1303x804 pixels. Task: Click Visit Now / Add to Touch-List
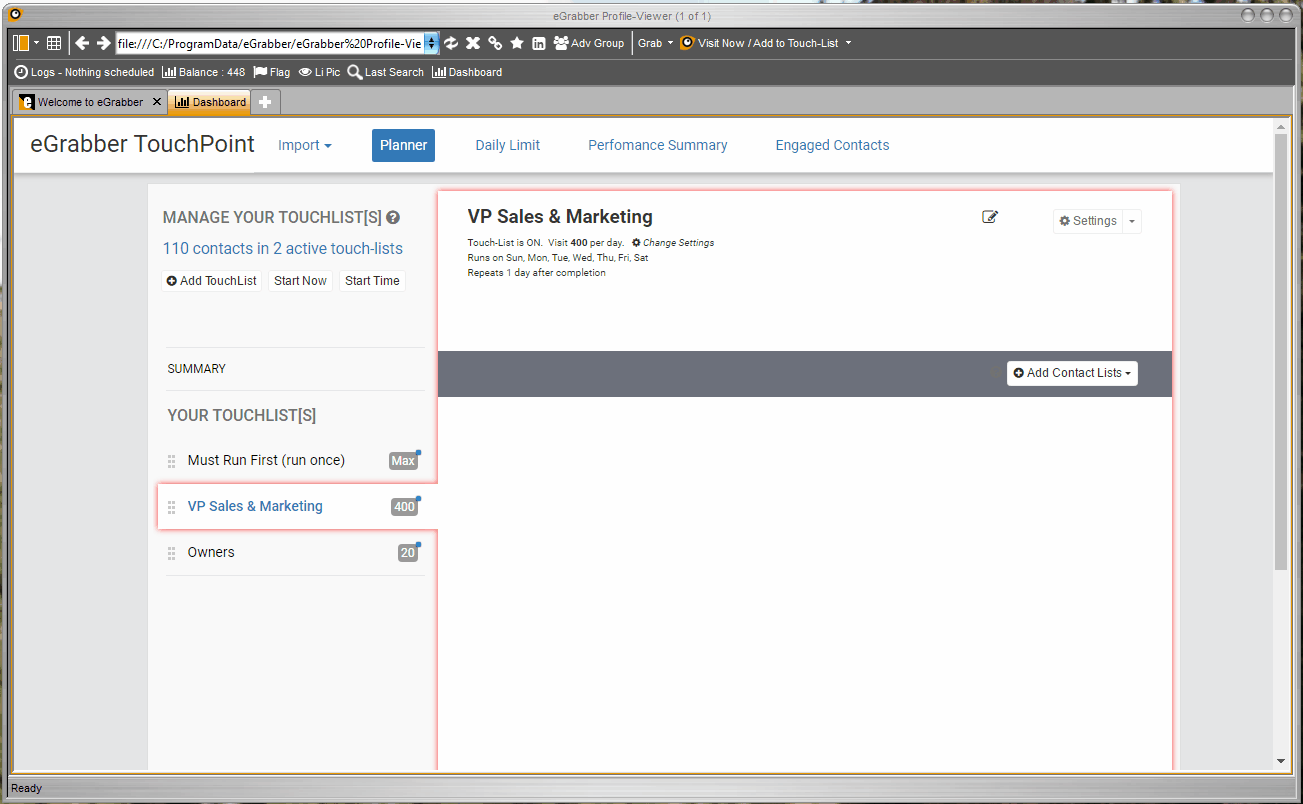point(760,43)
